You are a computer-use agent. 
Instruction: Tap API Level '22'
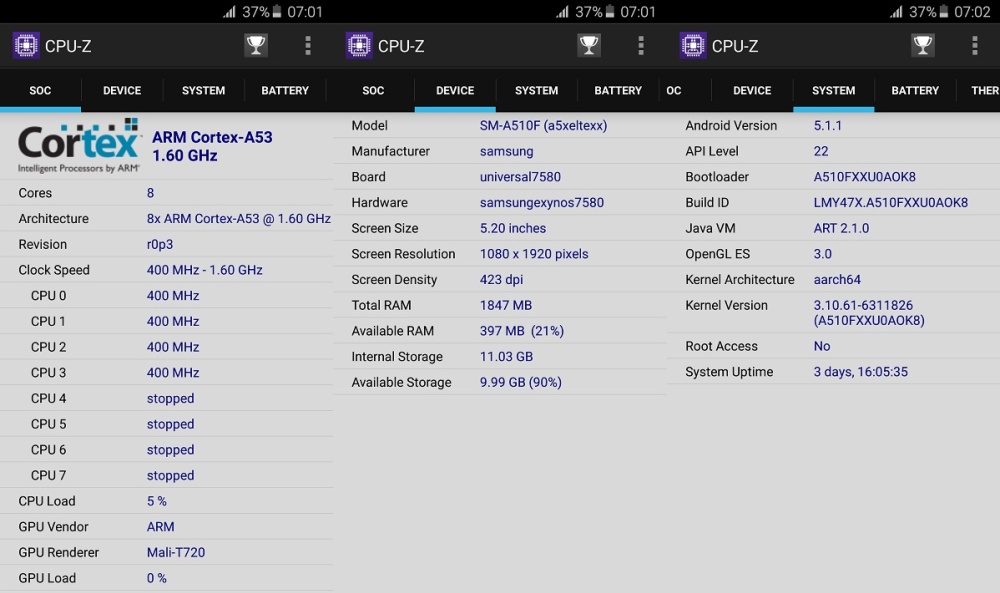(821, 151)
